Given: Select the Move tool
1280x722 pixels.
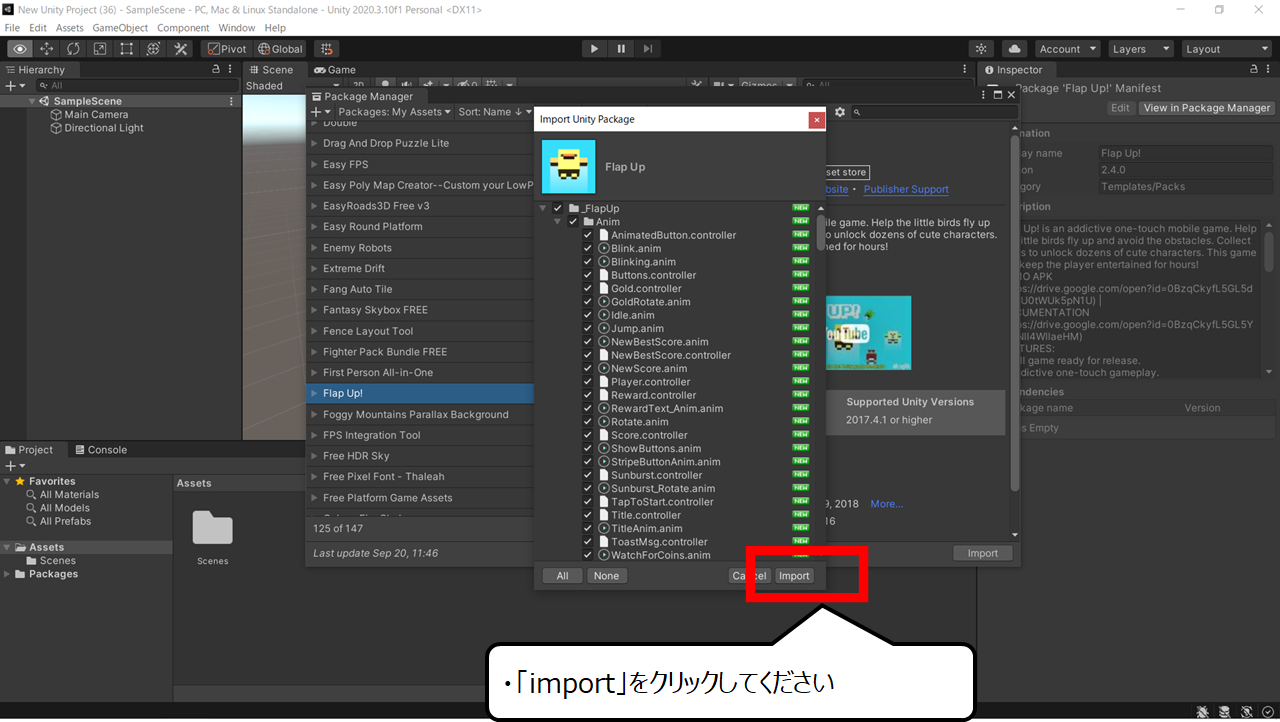Looking at the screenshot, I should [47, 49].
